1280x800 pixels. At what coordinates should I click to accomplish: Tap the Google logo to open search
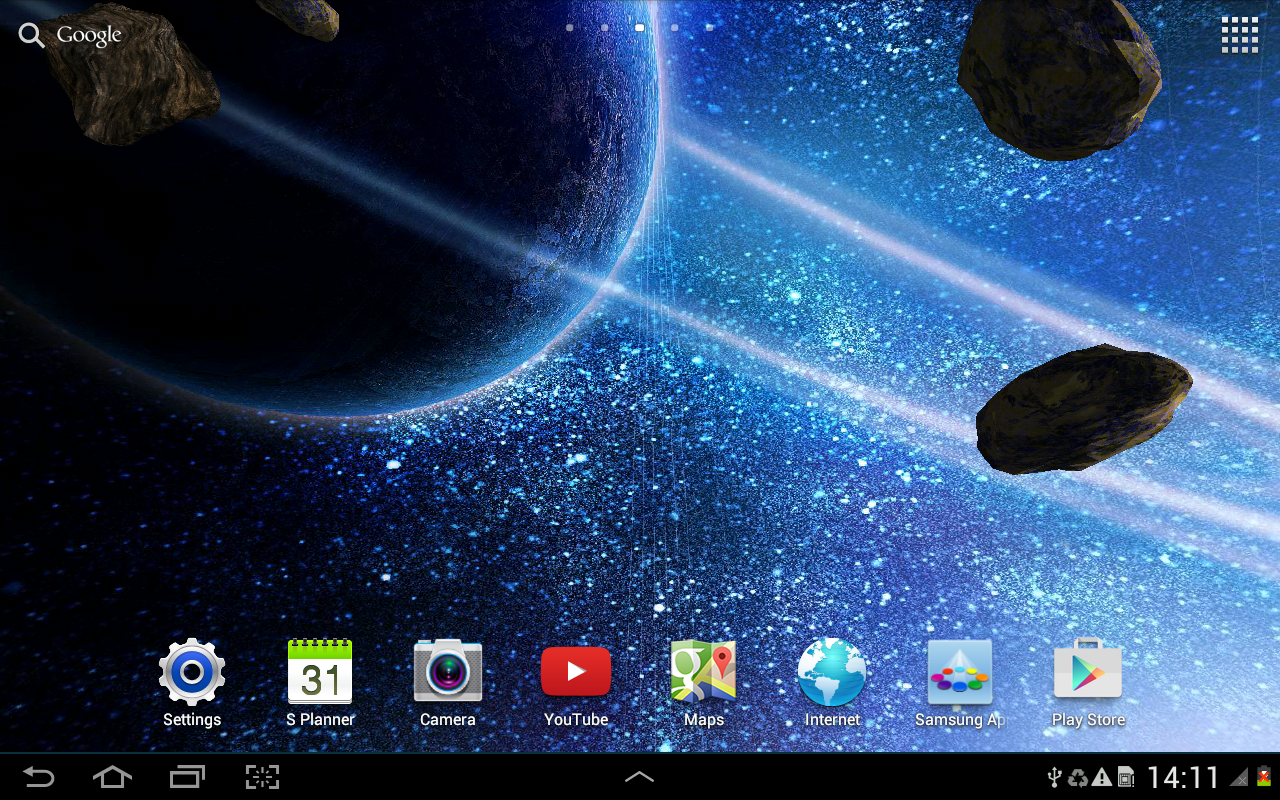pyautogui.click(x=88, y=34)
